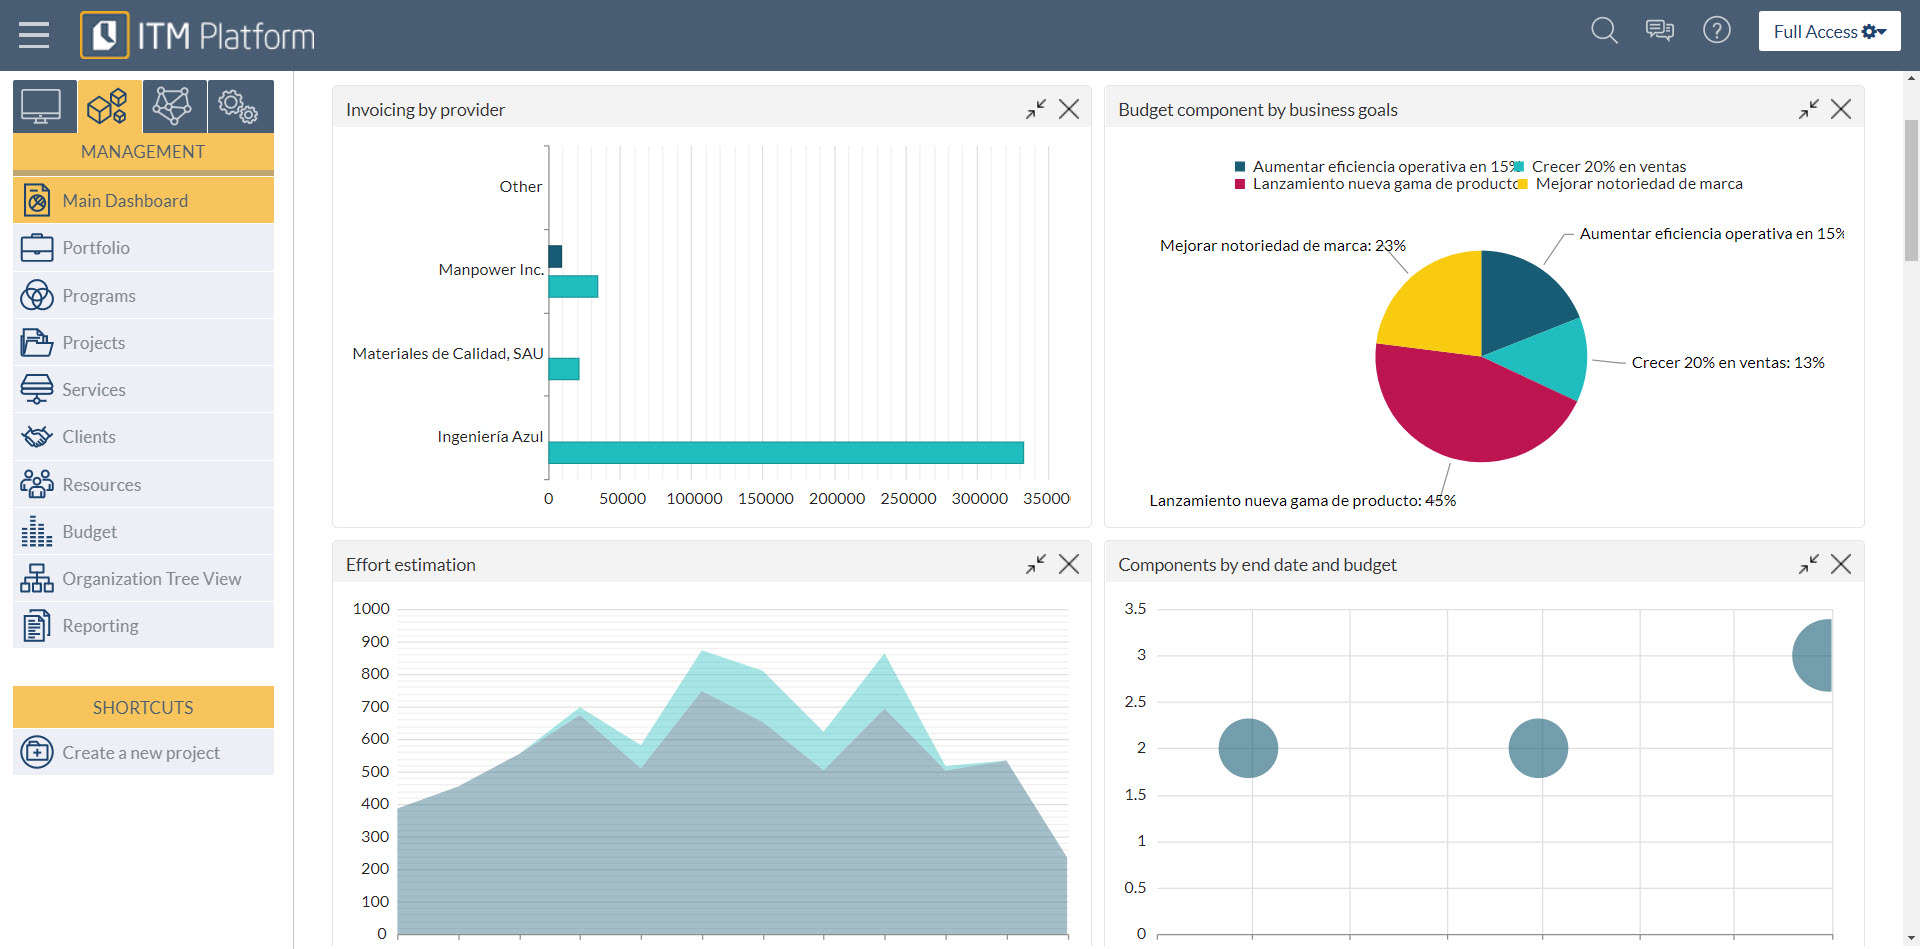Select Projects in the Management sidebar
This screenshot has width=1920, height=949.
click(x=94, y=342)
